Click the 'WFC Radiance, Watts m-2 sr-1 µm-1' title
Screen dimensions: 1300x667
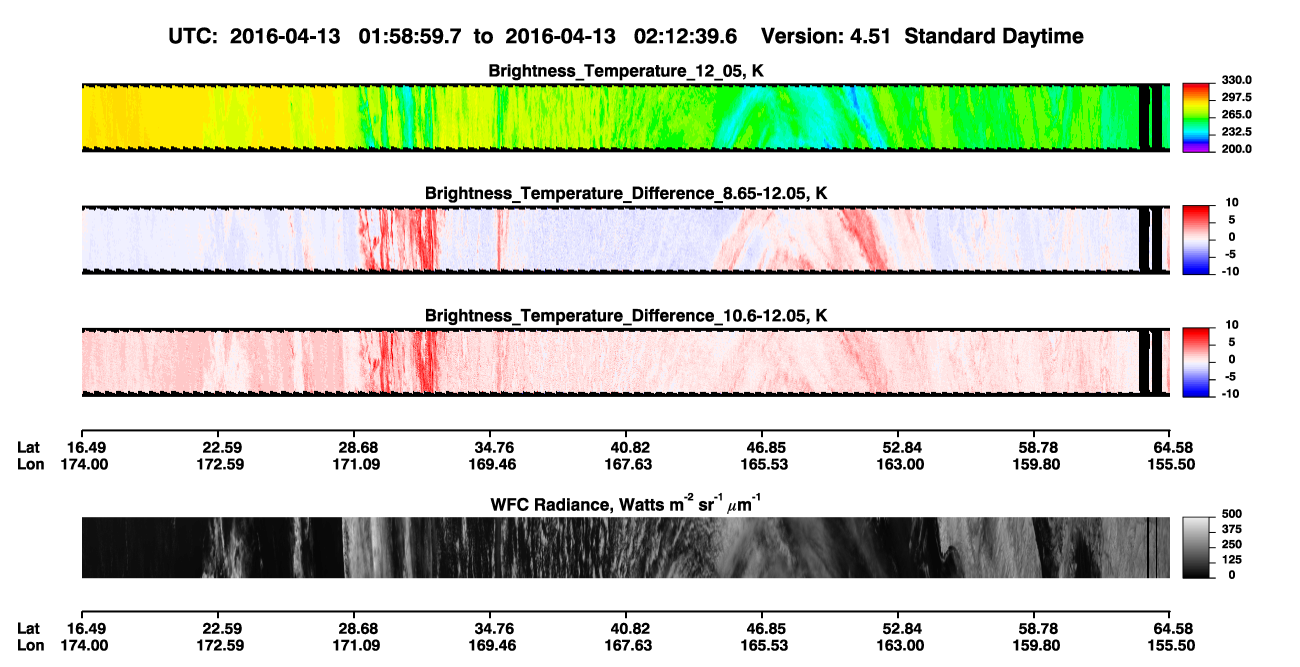tap(626, 503)
